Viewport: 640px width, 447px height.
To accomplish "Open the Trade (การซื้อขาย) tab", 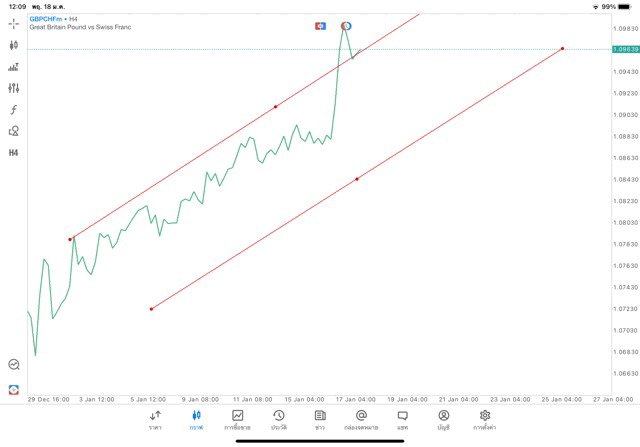I will coord(238,419).
